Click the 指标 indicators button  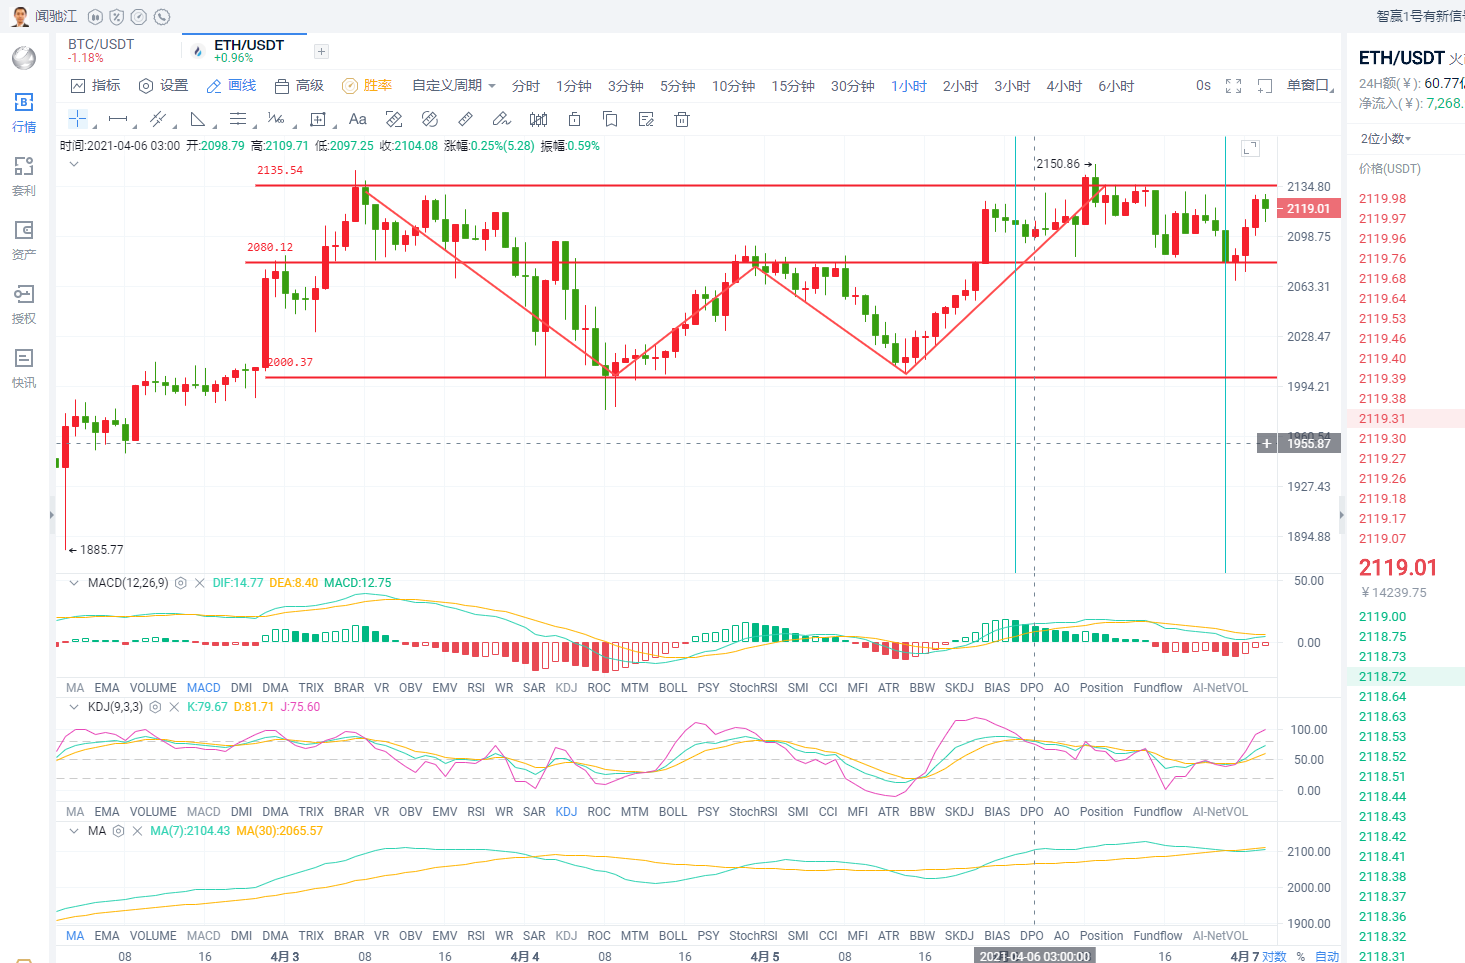coord(96,86)
